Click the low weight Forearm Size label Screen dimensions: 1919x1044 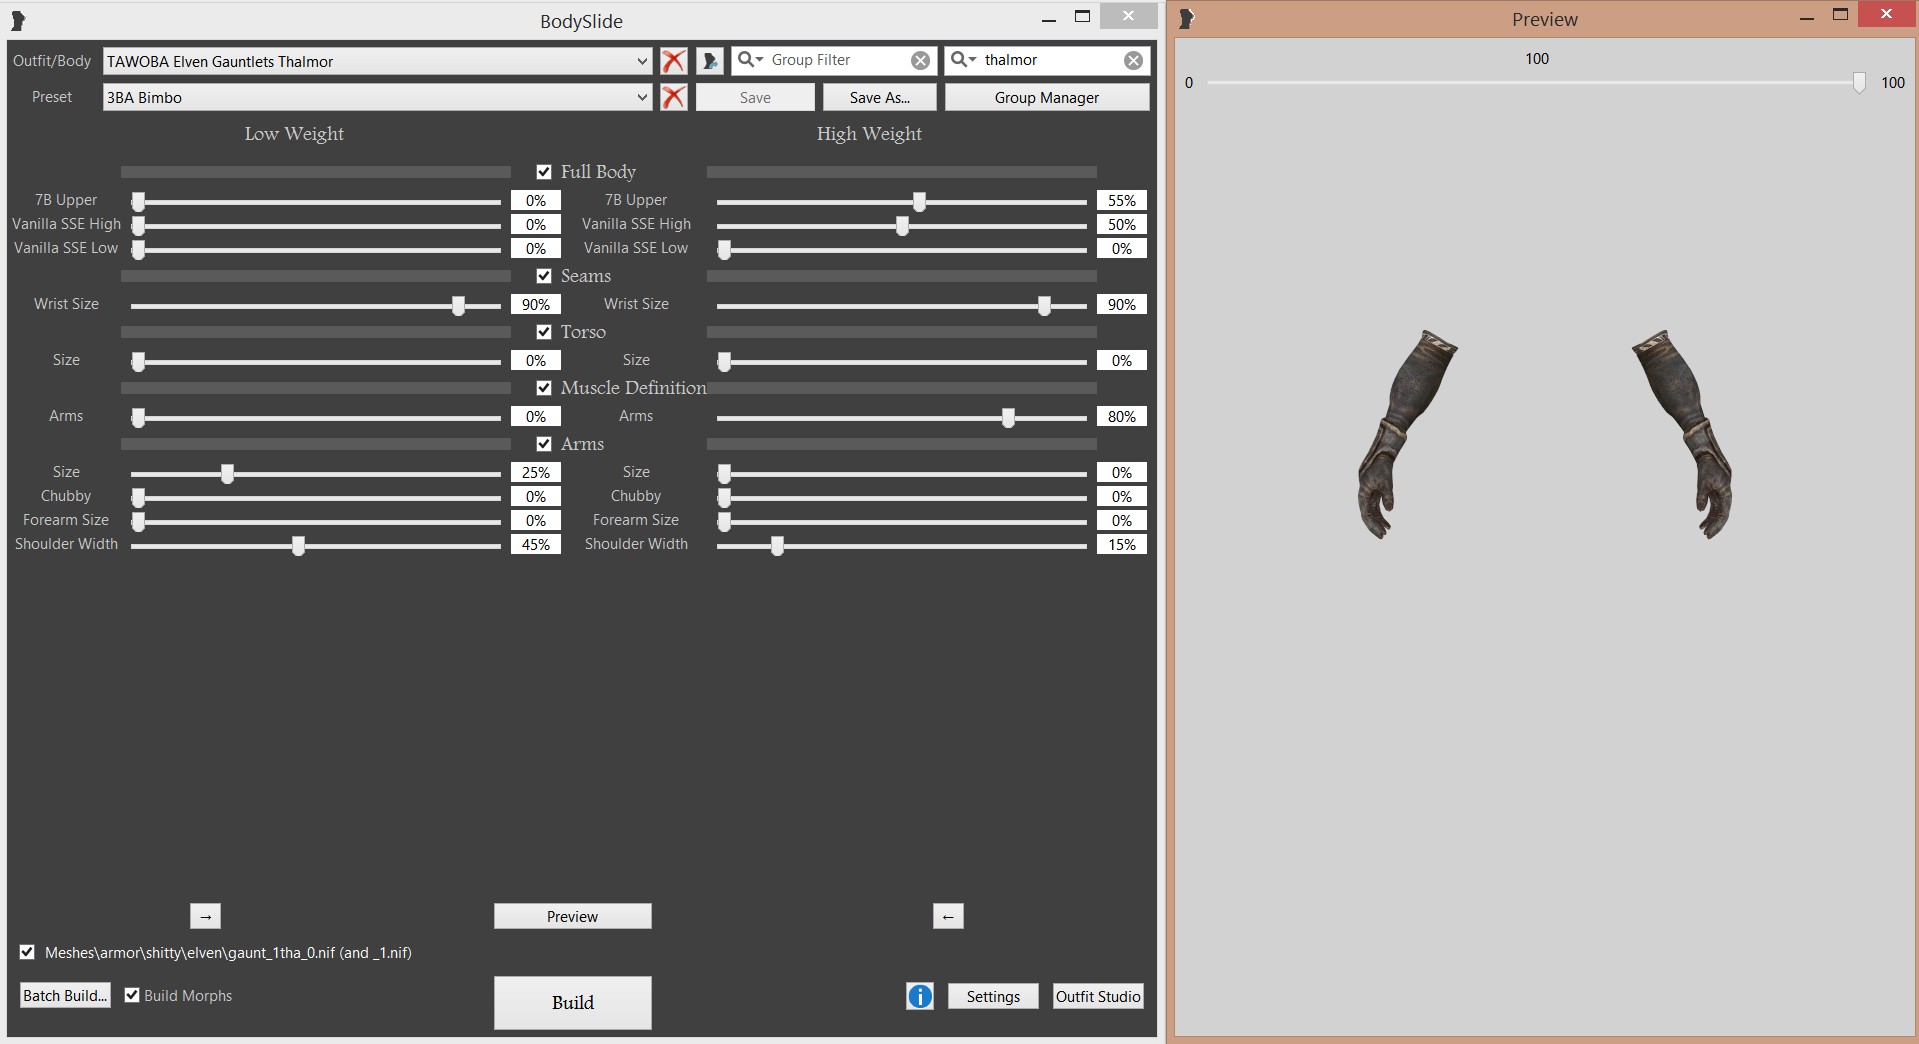click(66, 520)
